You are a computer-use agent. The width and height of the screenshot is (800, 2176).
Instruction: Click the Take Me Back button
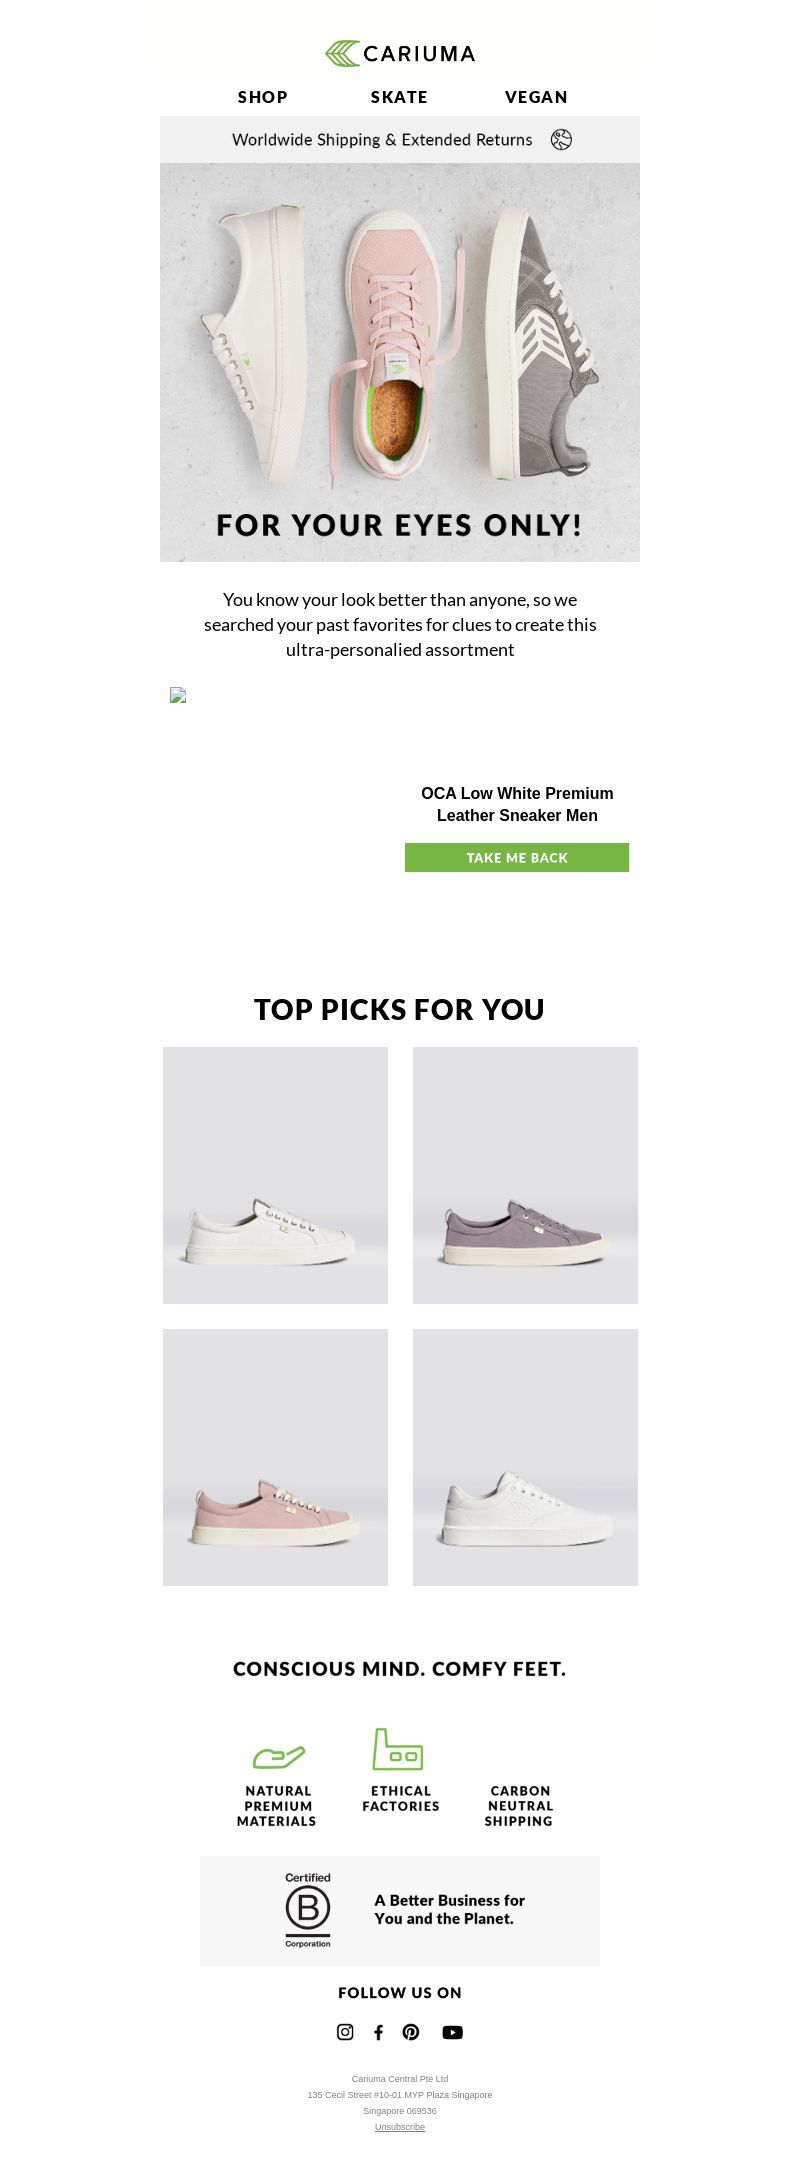[x=517, y=857]
